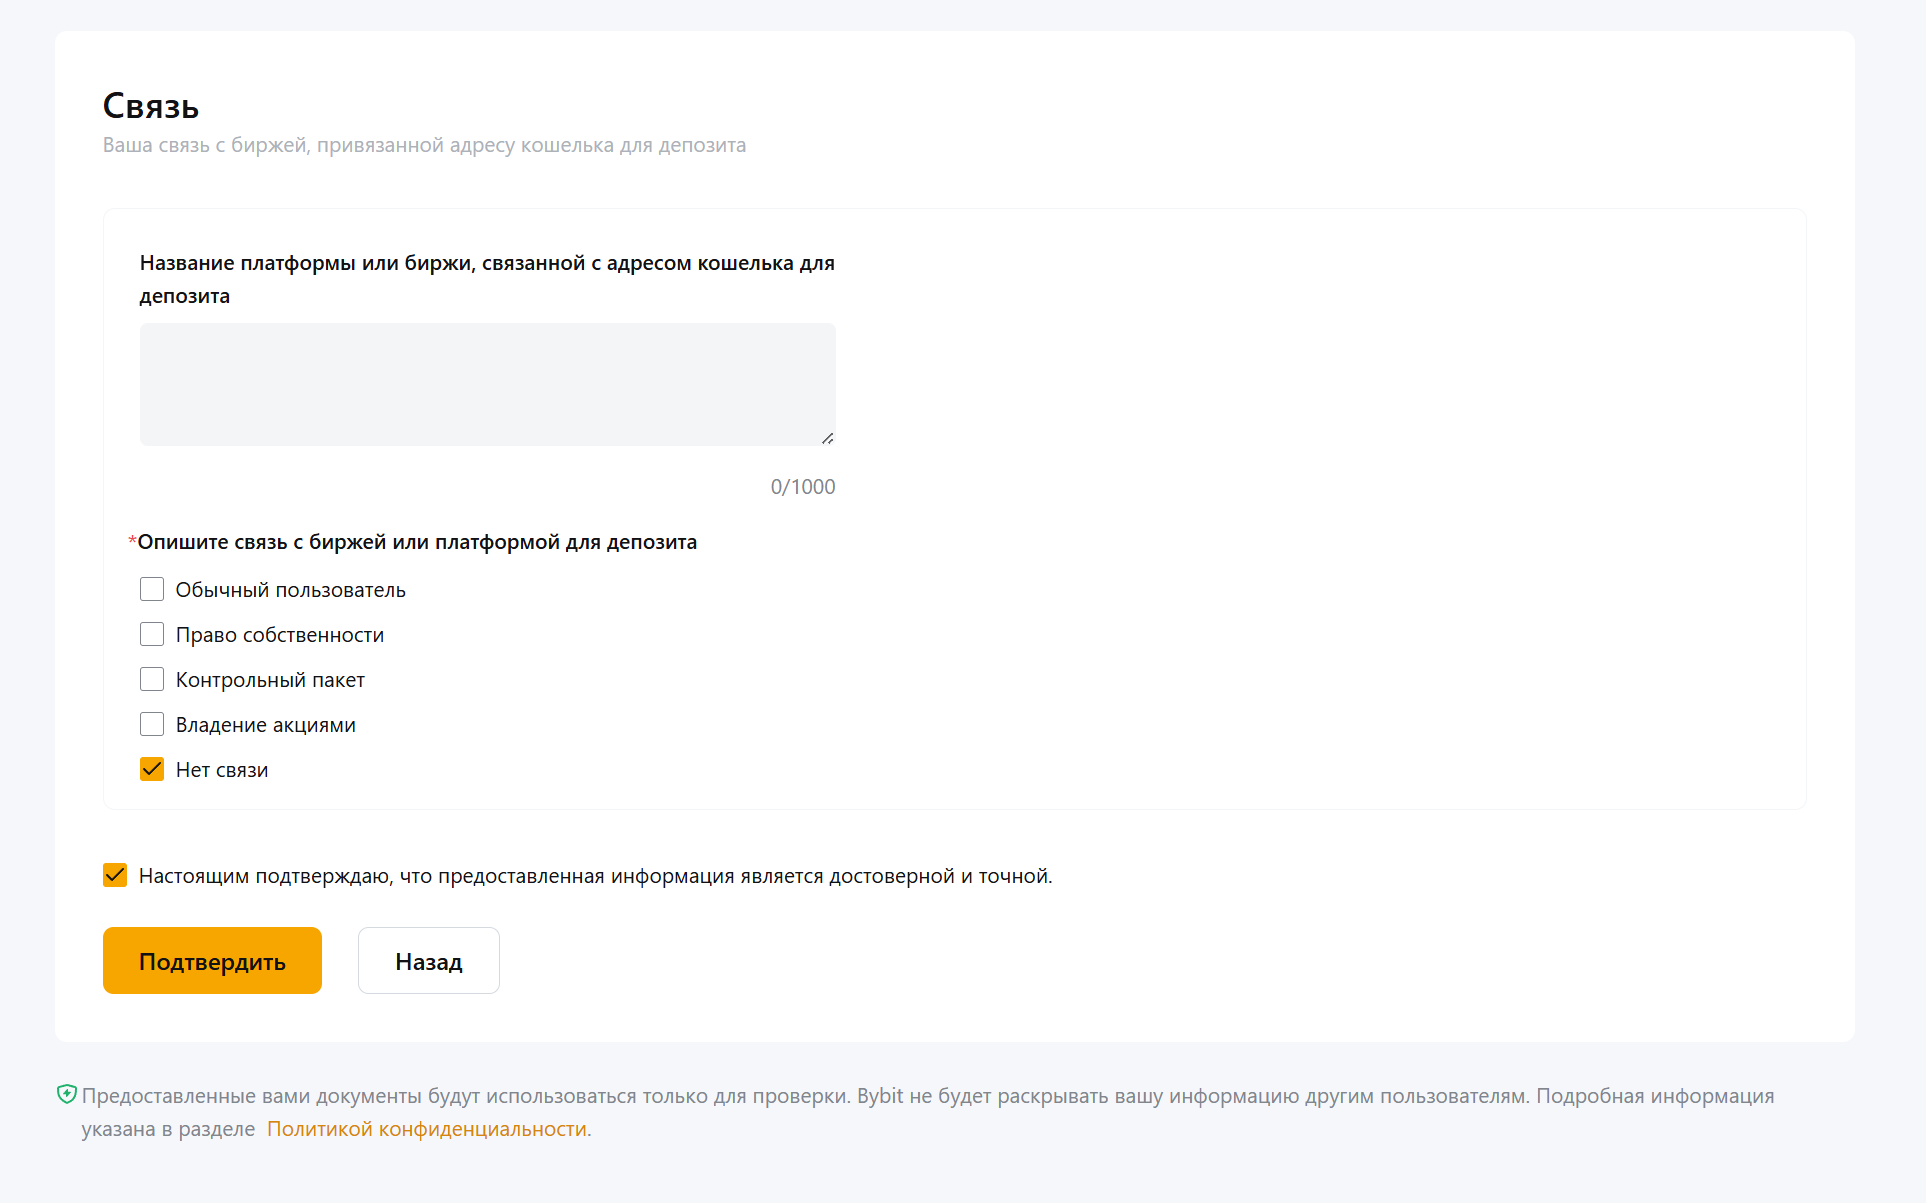Open the Политикой конфиденциальности link

tap(427, 1129)
